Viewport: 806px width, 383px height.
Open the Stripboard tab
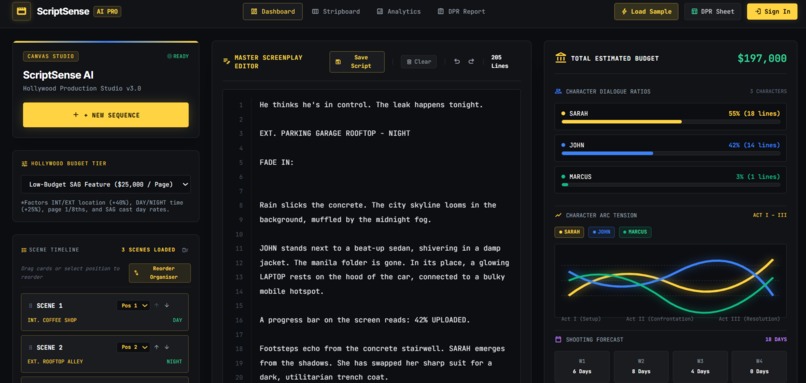(x=336, y=11)
